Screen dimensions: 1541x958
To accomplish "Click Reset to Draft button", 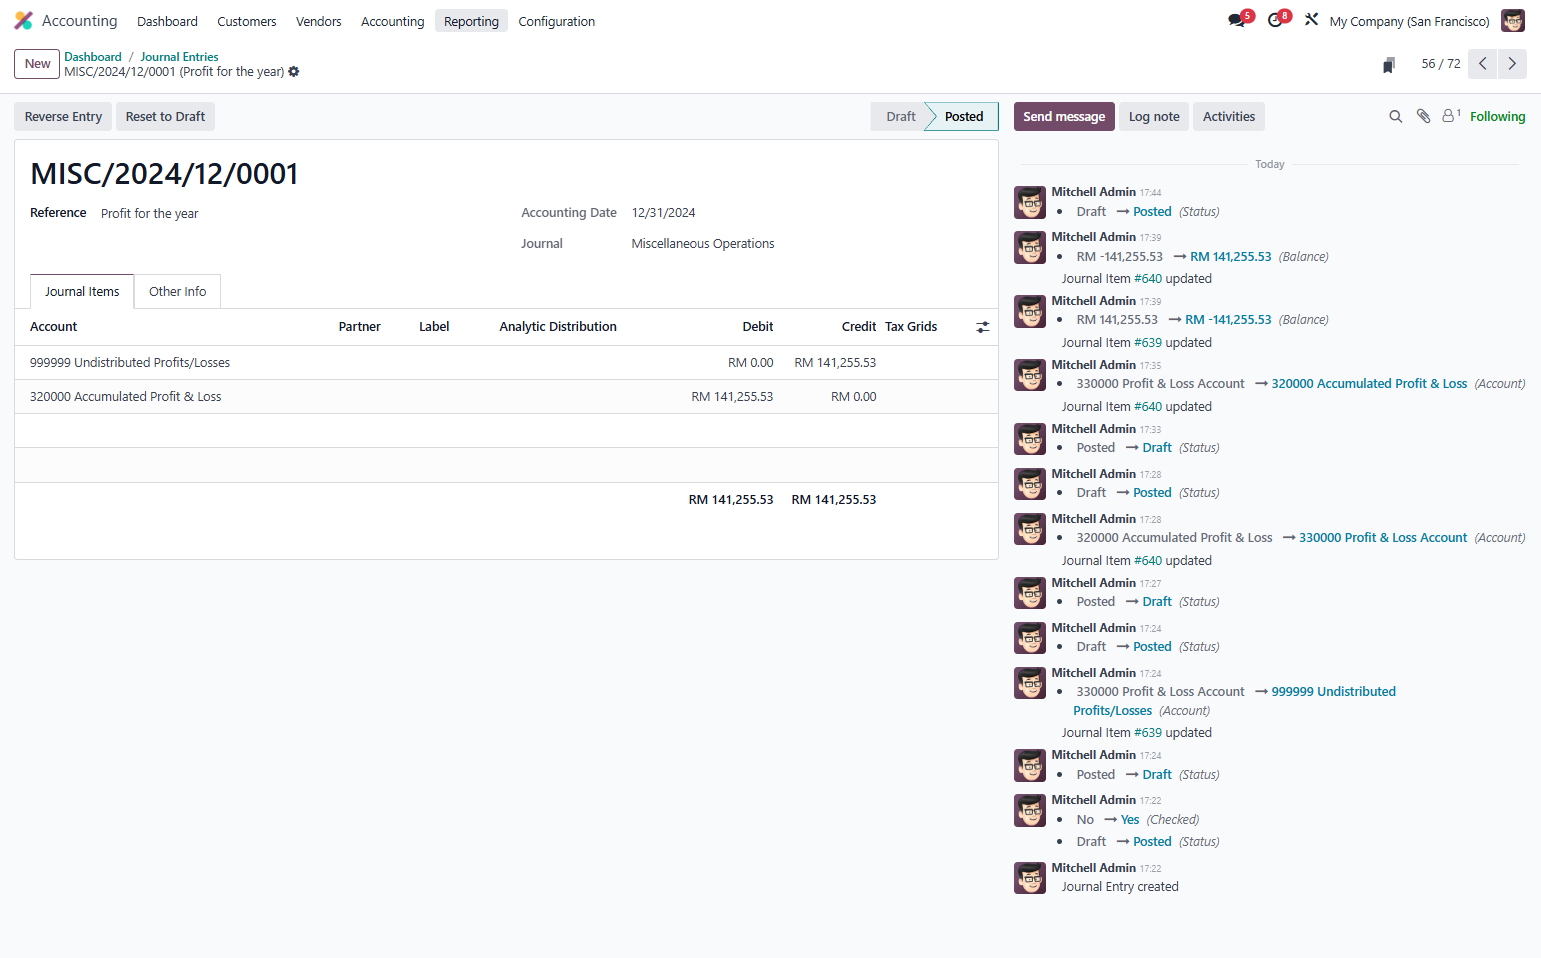I will (x=165, y=117).
